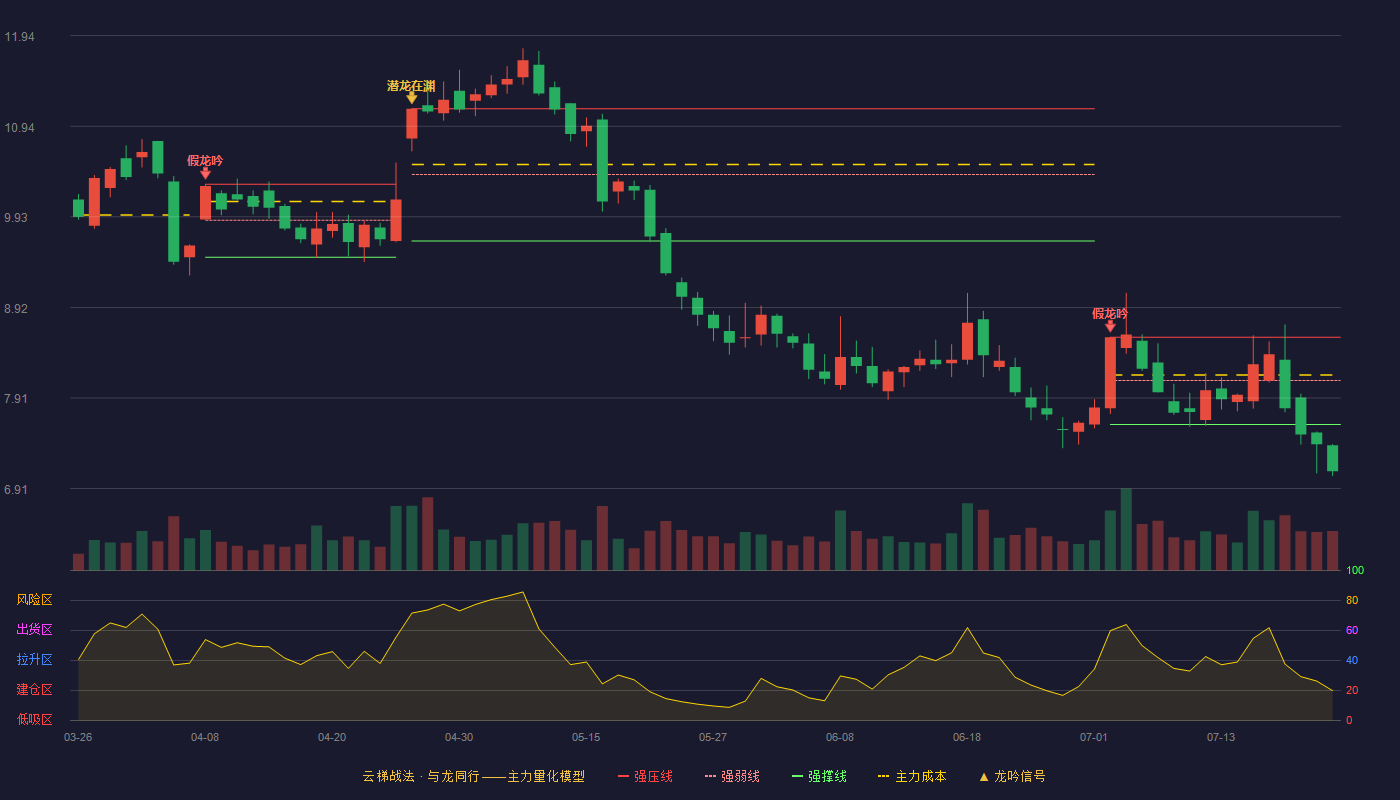This screenshot has height=800, width=1400.
Task: Click the 建仓区 zone label
Action: (34, 690)
